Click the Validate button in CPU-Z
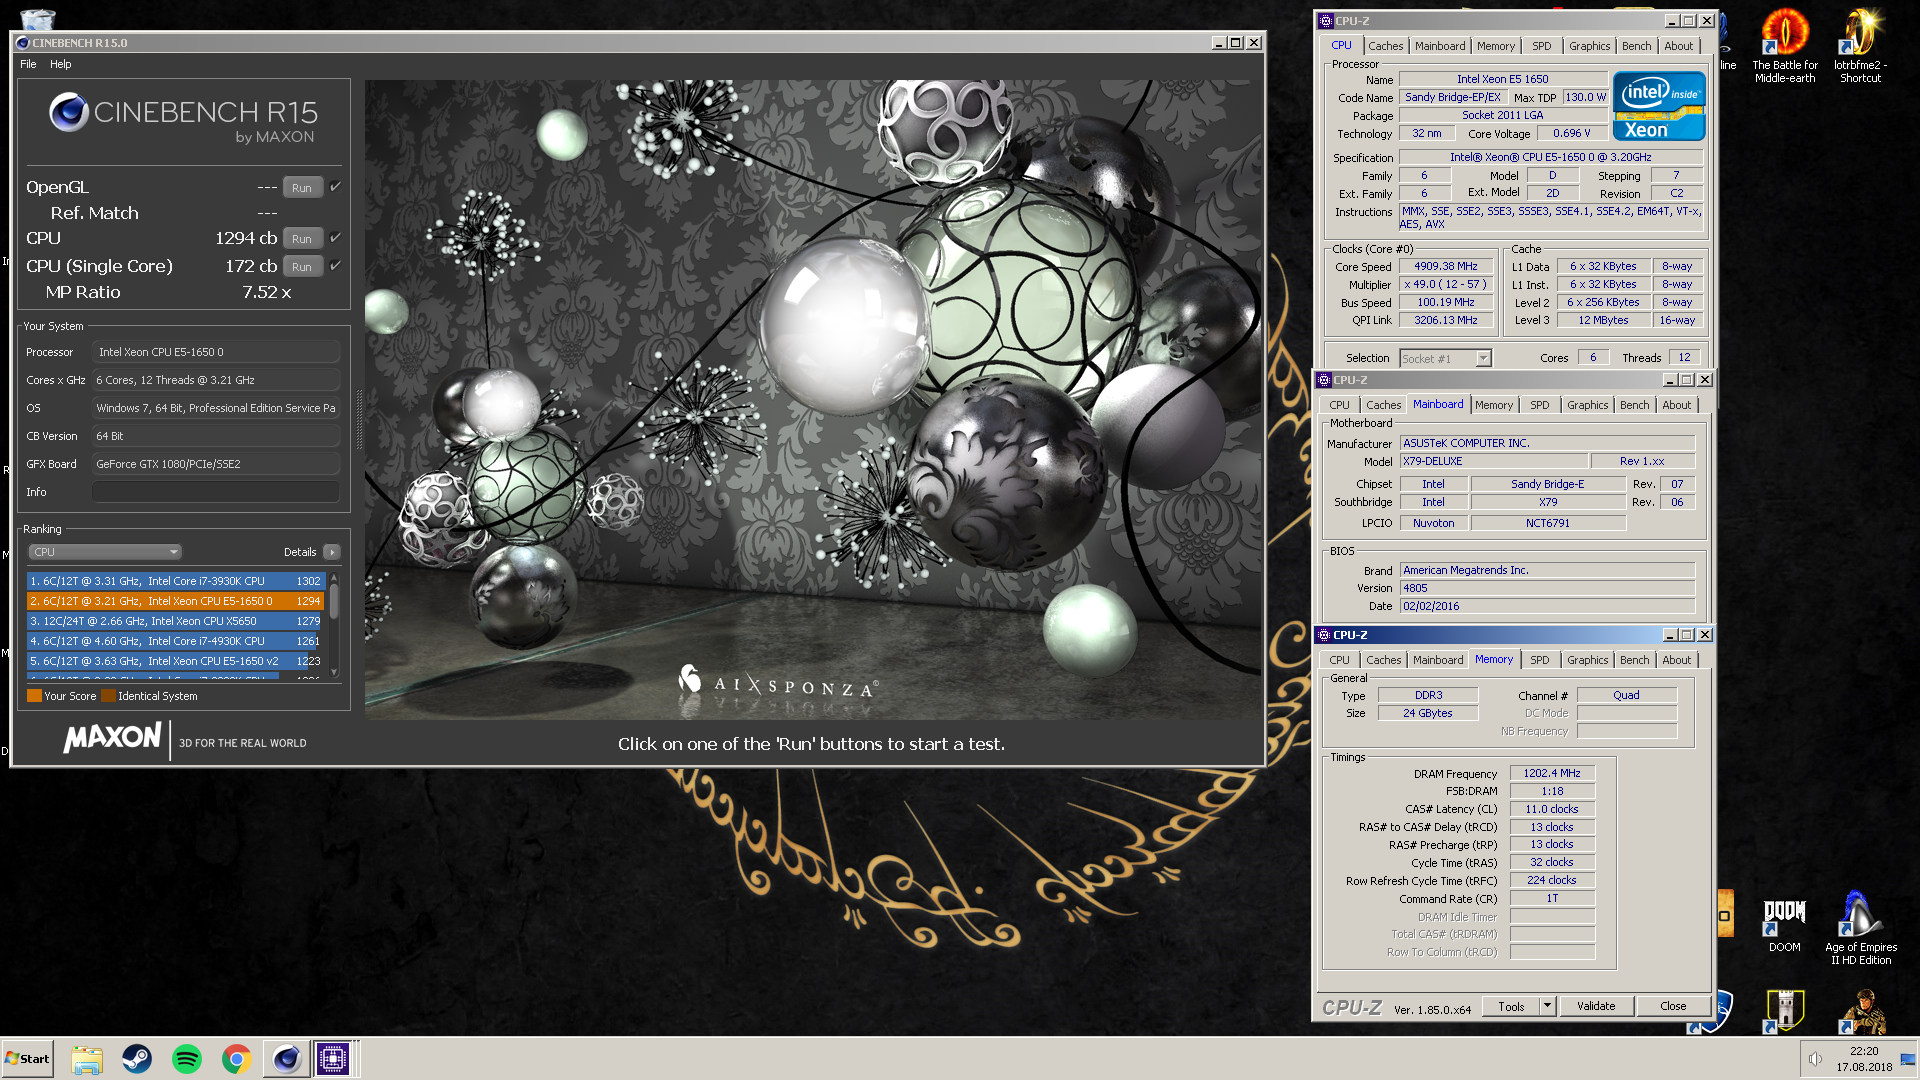Screen dimensions: 1920x1080 [x=1596, y=1006]
